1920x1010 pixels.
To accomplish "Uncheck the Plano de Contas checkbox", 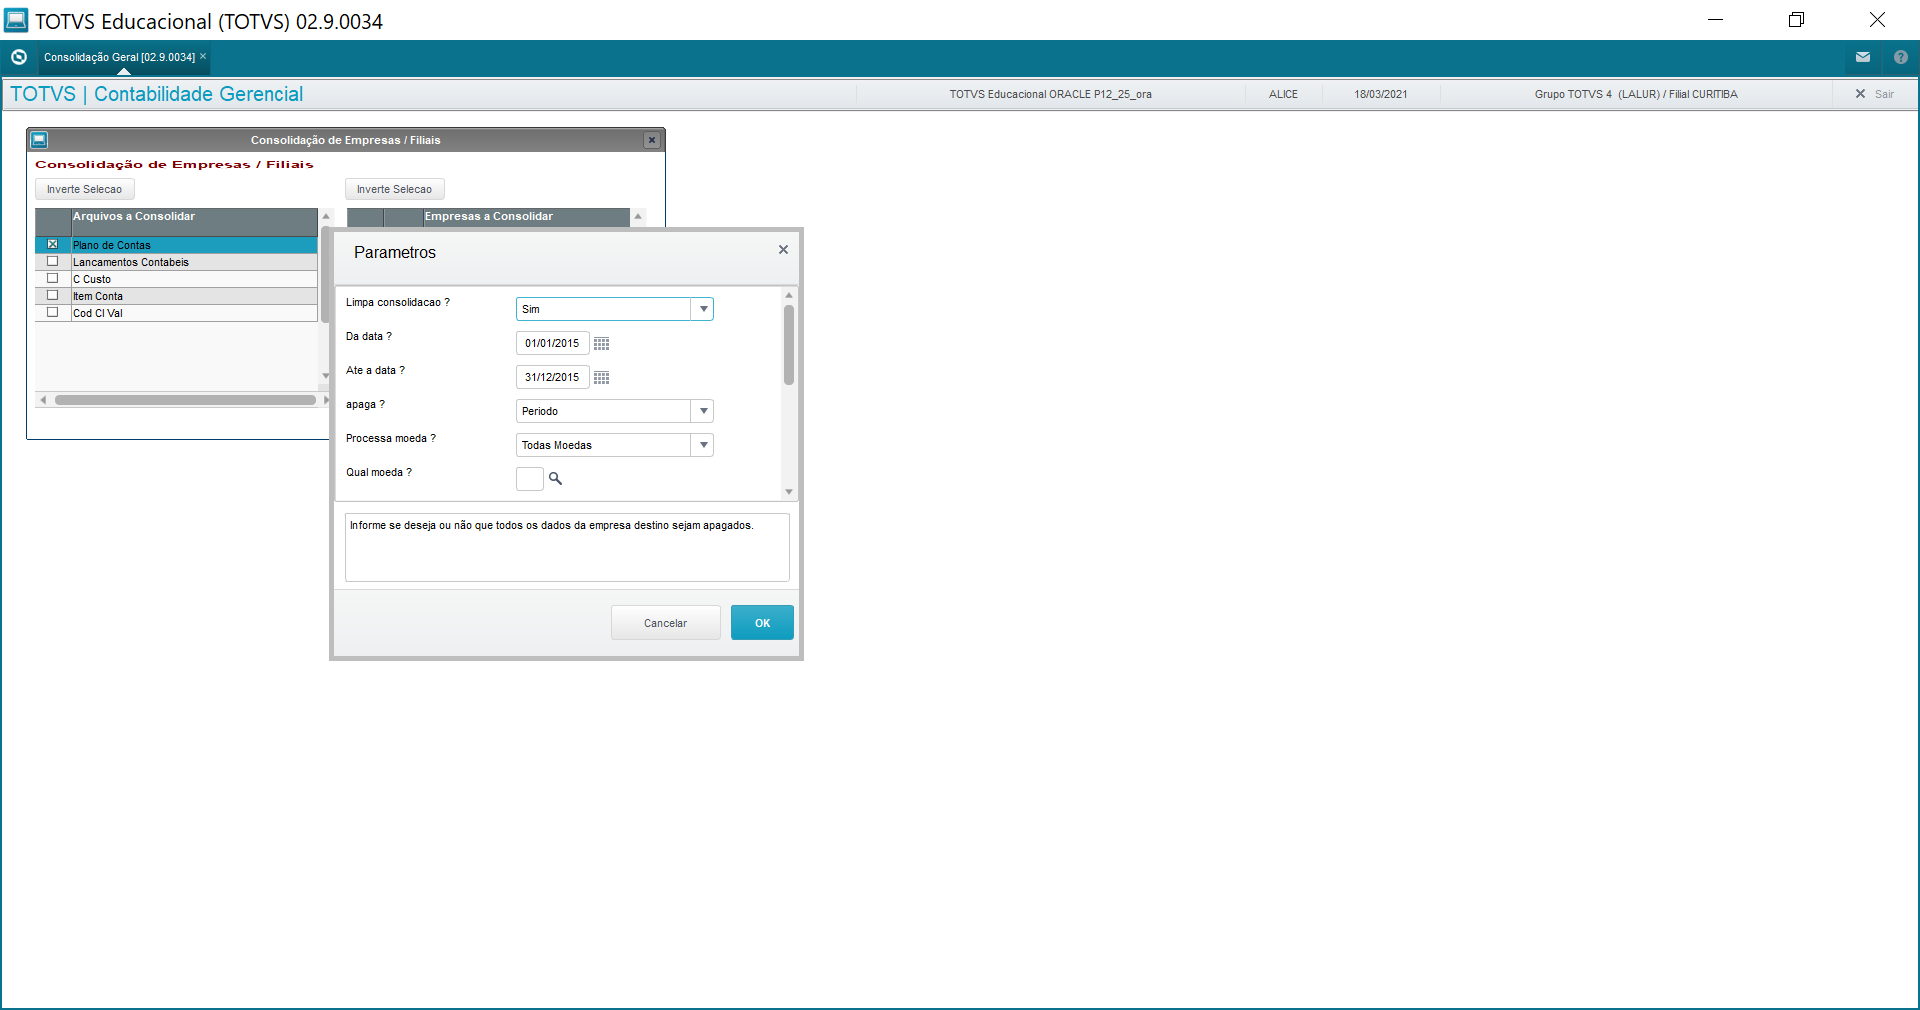I will pyautogui.click(x=53, y=244).
